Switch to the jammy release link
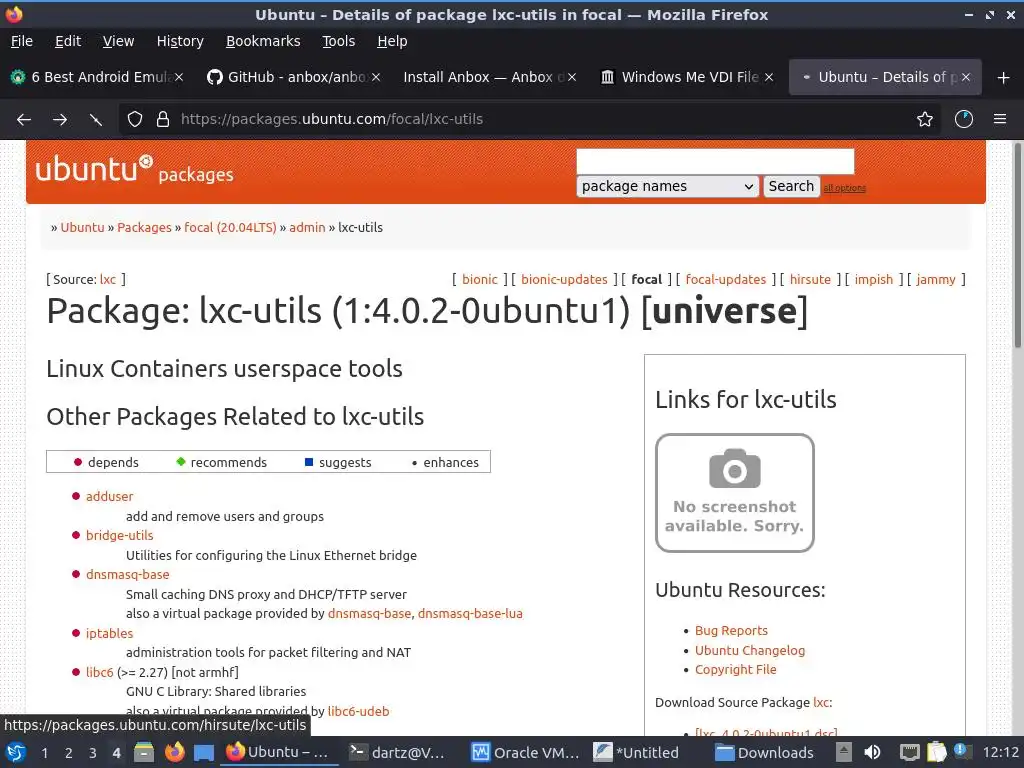Viewport: 1024px width, 768px height. coord(936,280)
